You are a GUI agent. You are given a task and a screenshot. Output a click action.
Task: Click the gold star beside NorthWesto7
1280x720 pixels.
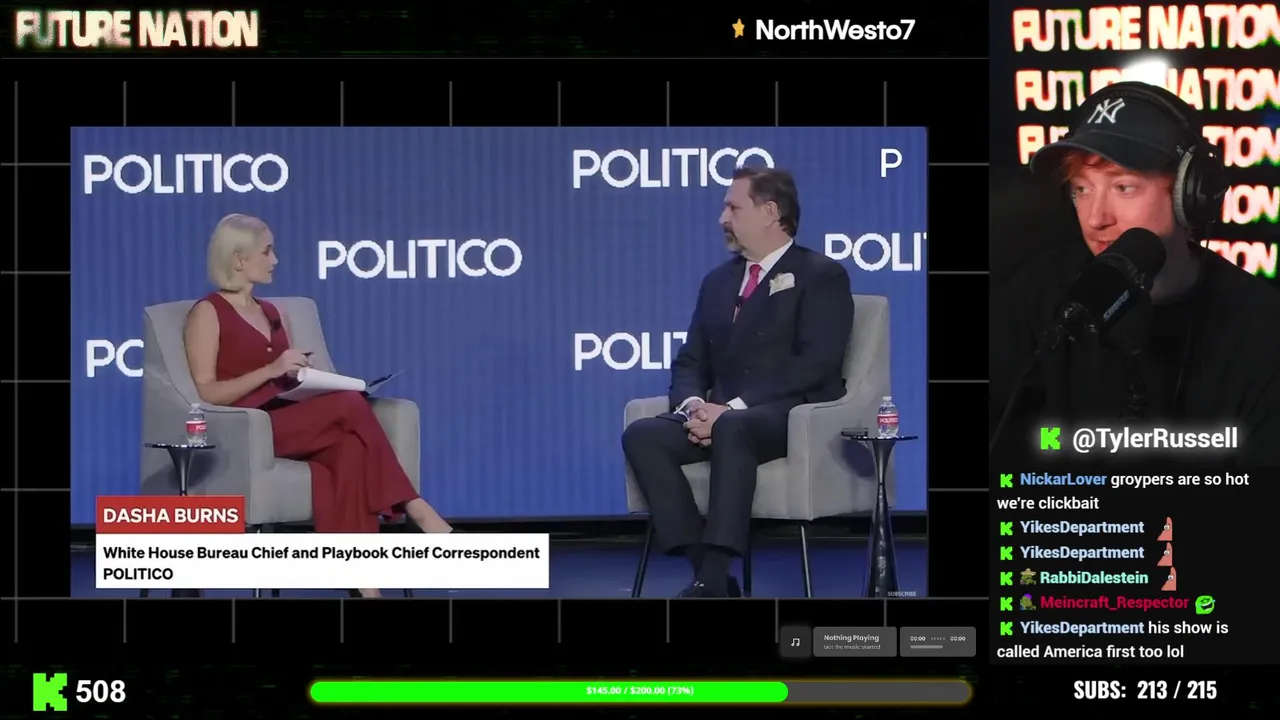[739, 29]
